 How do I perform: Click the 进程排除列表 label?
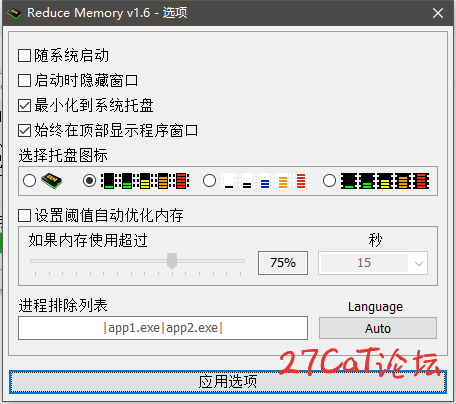[63, 305]
